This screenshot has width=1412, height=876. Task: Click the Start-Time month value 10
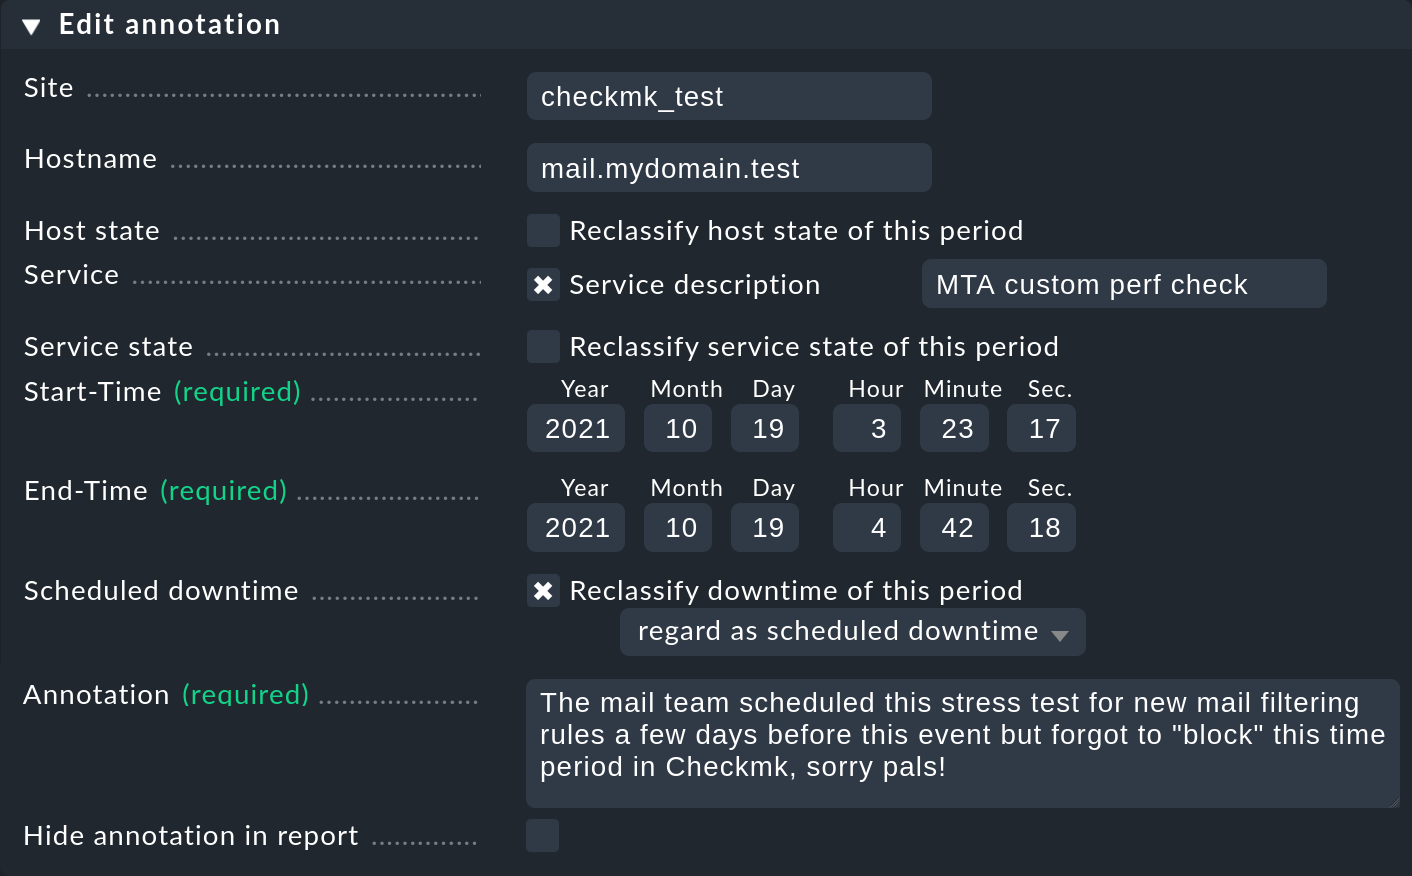click(x=678, y=428)
